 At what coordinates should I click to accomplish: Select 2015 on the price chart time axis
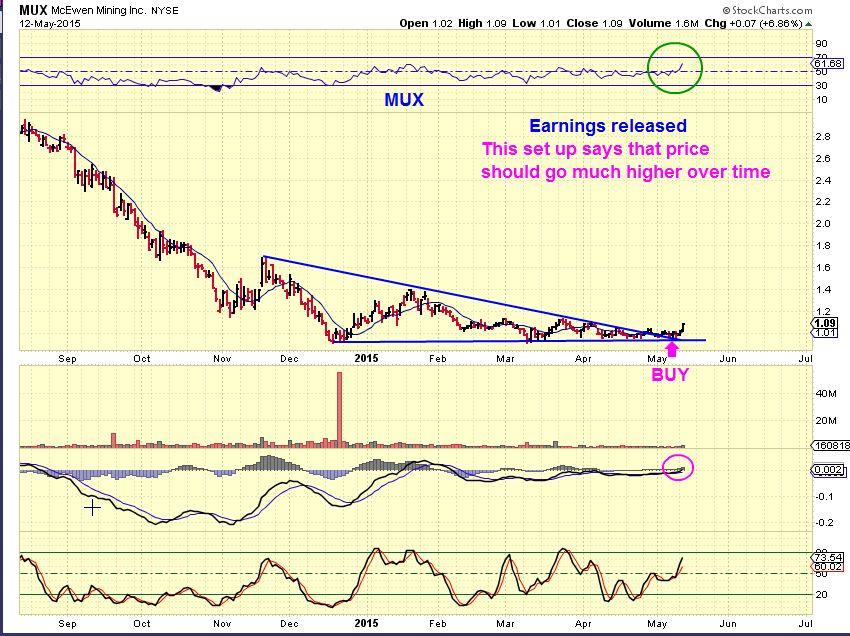click(366, 358)
